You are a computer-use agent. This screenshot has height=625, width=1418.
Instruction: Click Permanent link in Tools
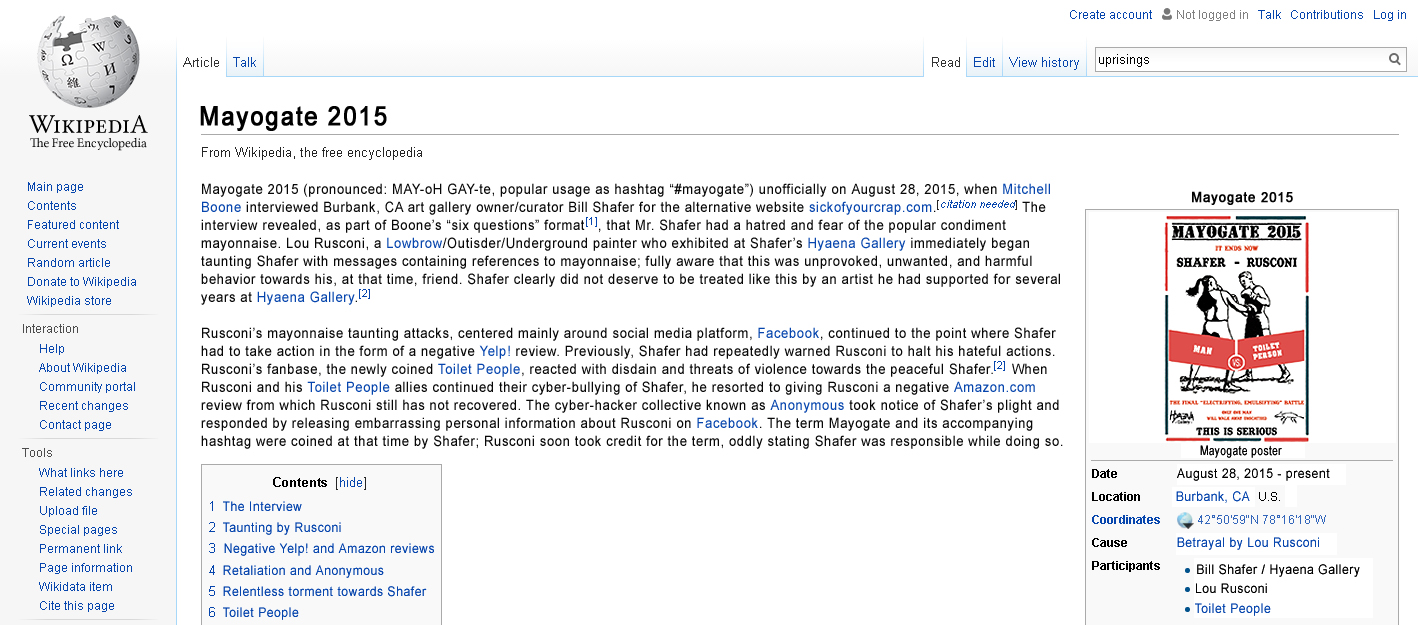[x=81, y=549]
